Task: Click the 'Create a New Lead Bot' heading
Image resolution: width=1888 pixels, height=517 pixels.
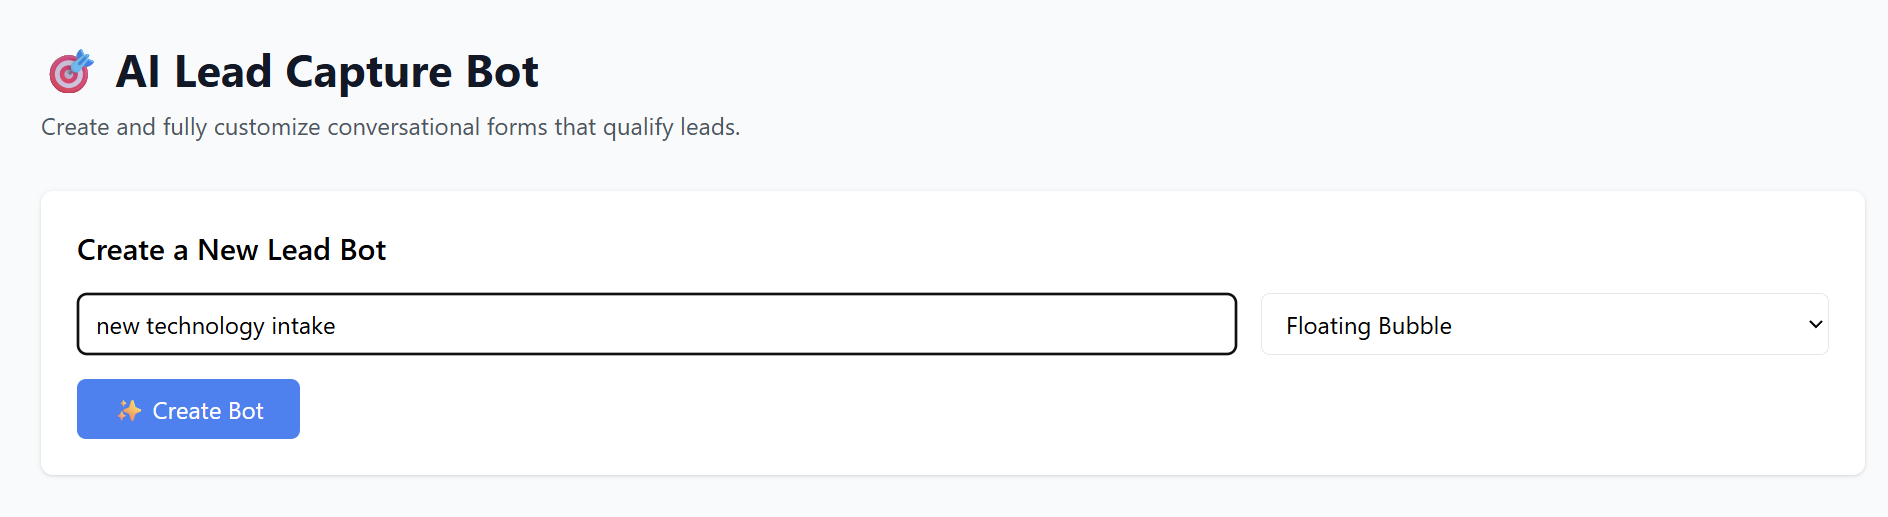Action: (231, 250)
